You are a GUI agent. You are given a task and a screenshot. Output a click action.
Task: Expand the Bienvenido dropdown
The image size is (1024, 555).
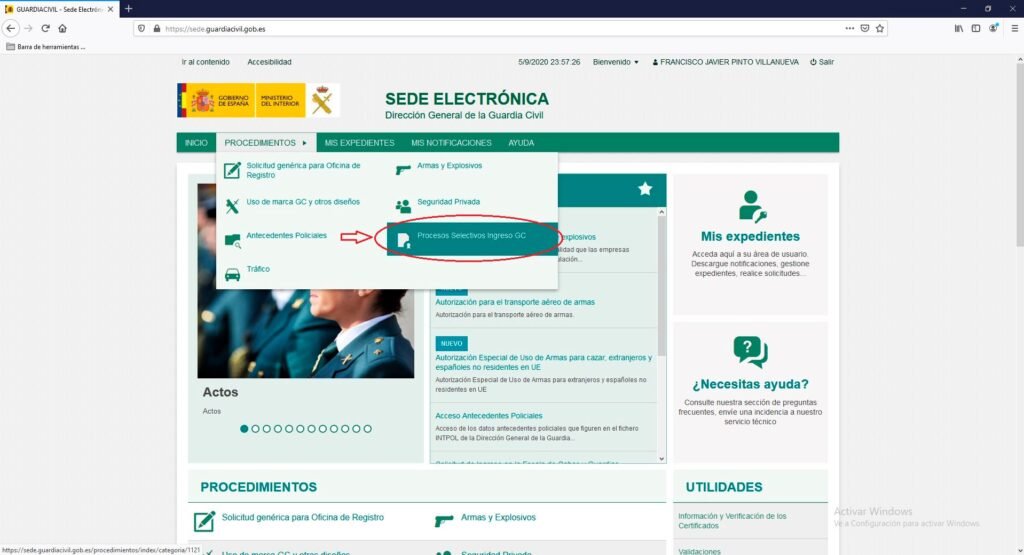tap(615, 62)
